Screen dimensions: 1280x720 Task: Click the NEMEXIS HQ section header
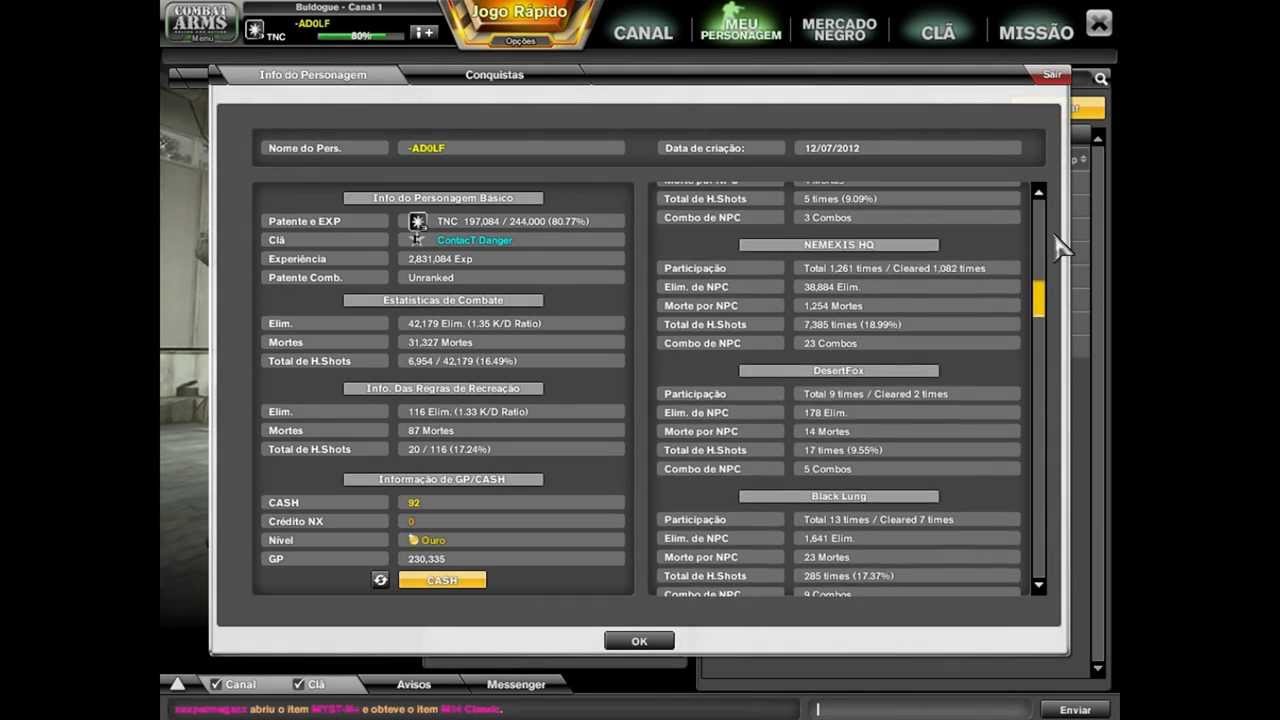click(839, 245)
